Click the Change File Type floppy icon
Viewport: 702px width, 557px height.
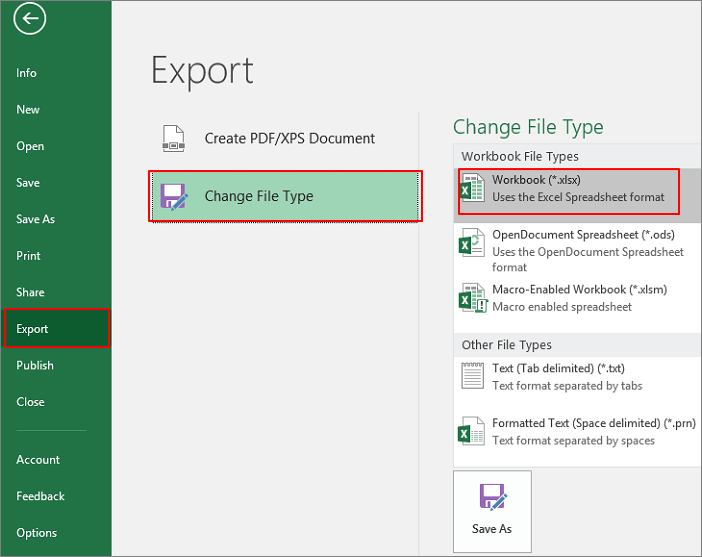pos(174,196)
